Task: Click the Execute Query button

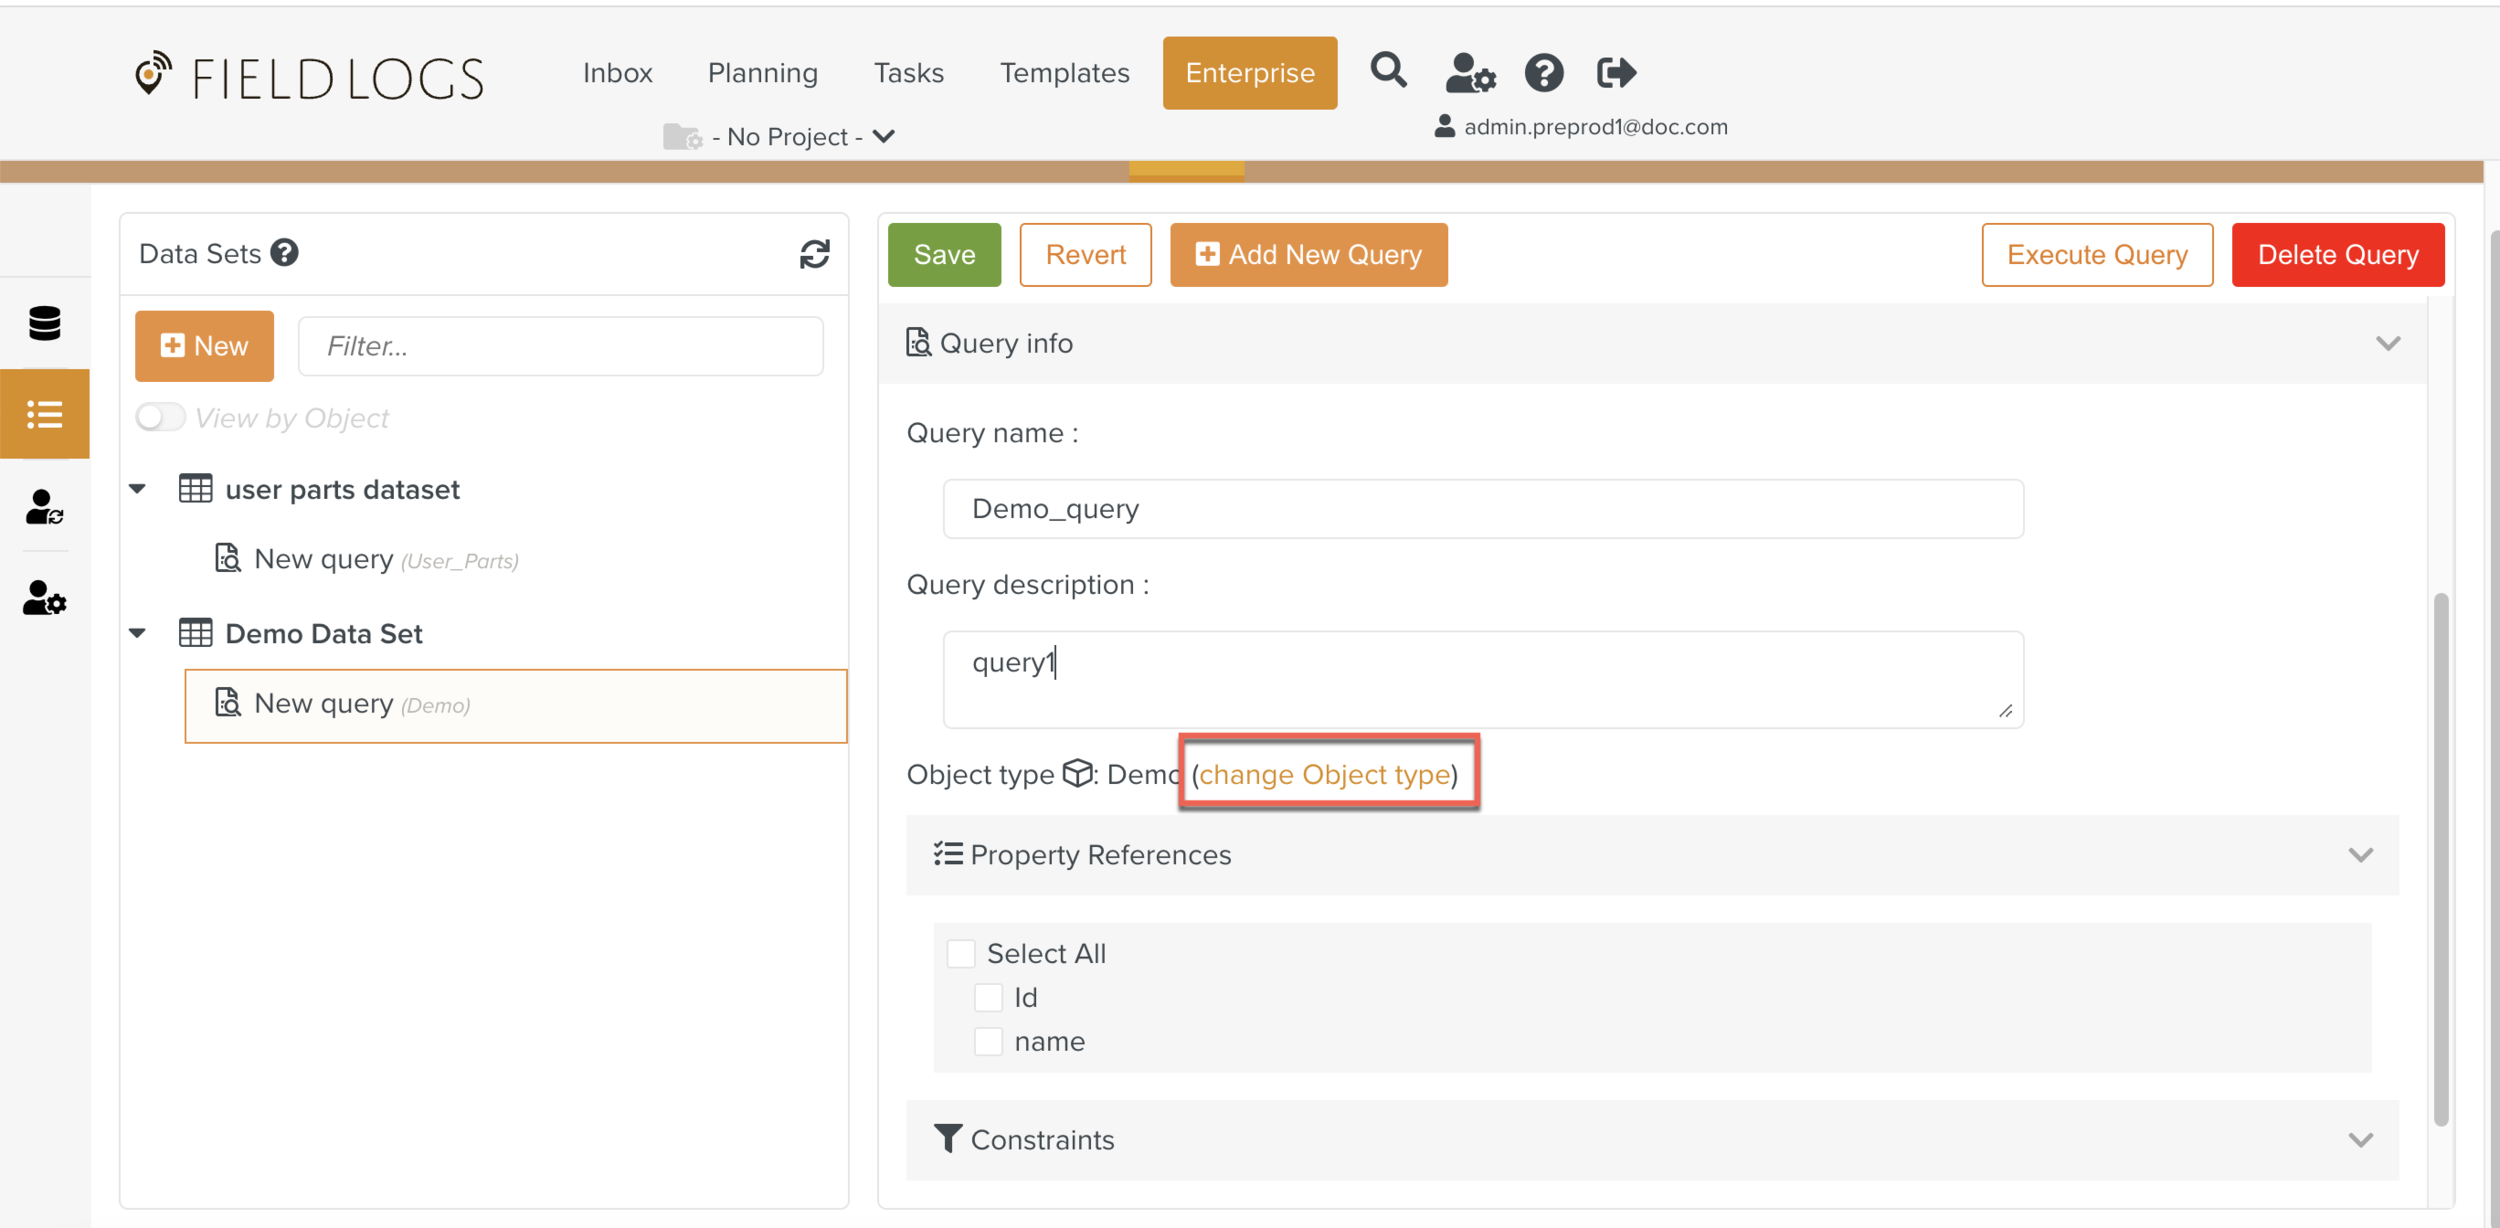Action: coord(2096,255)
